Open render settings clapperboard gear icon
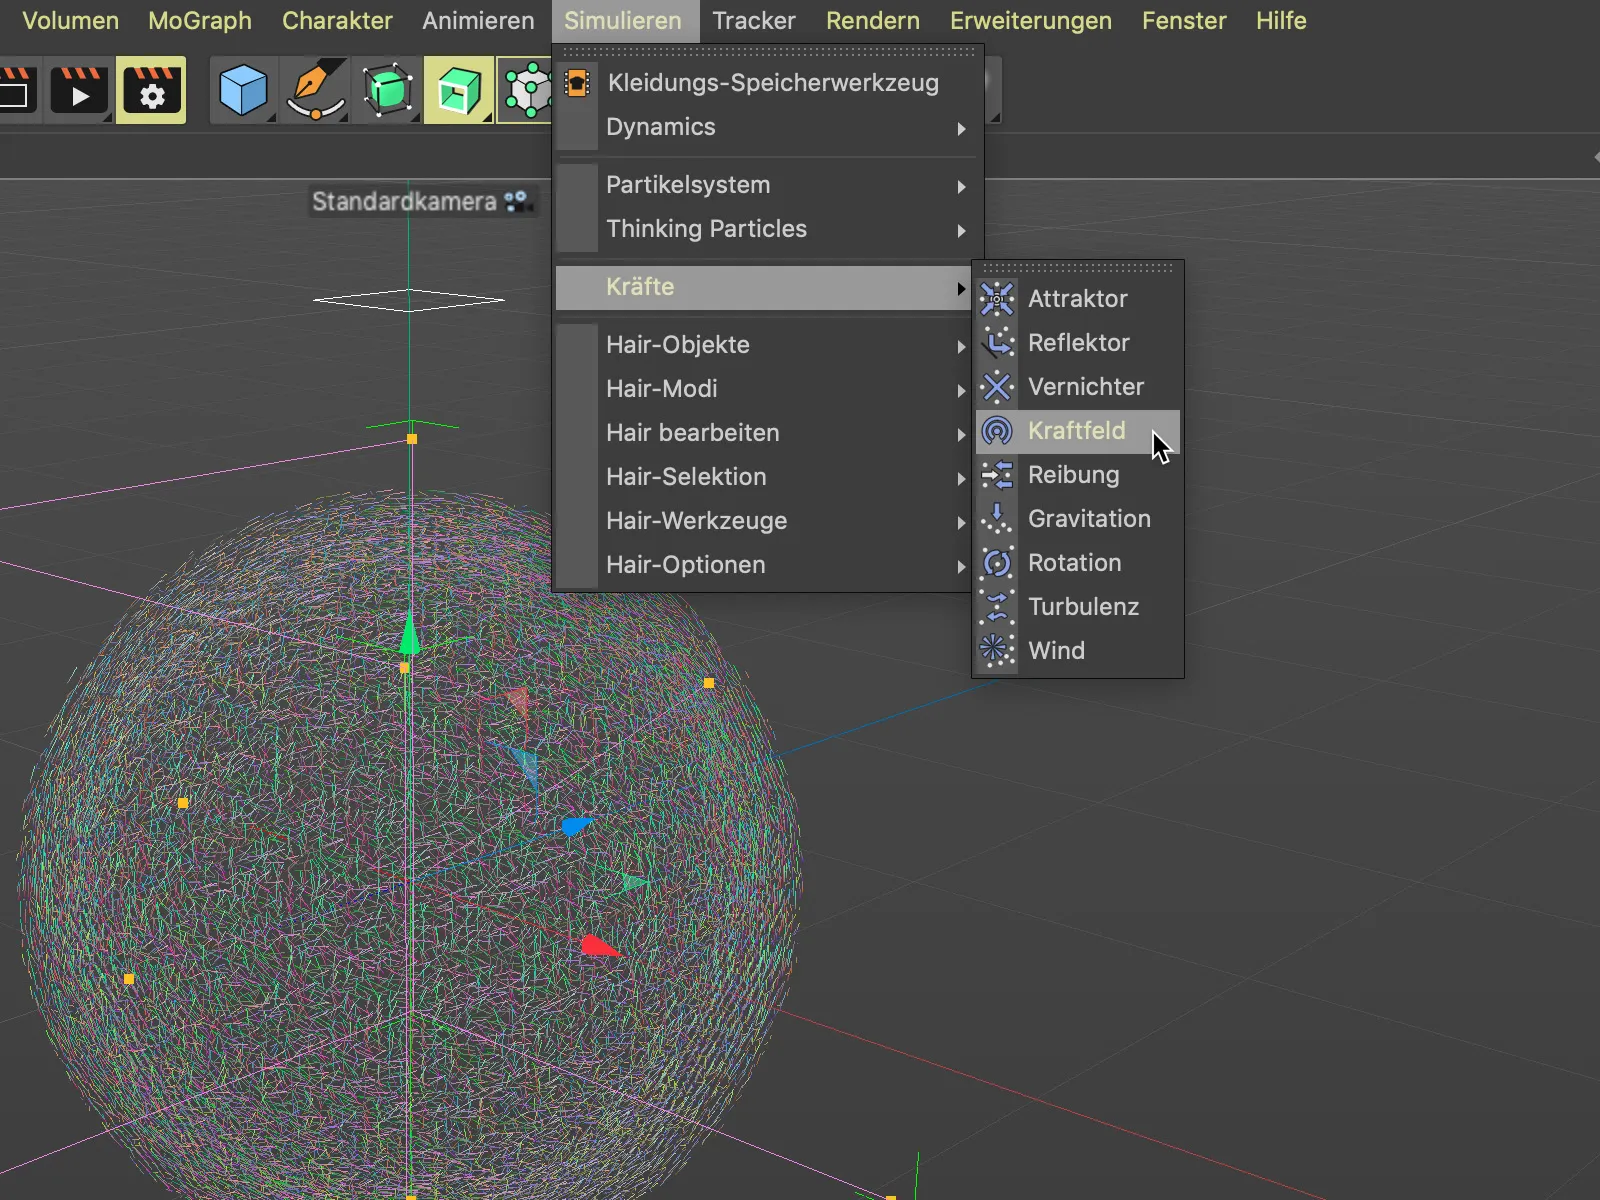The width and height of the screenshot is (1600, 1200). point(151,90)
